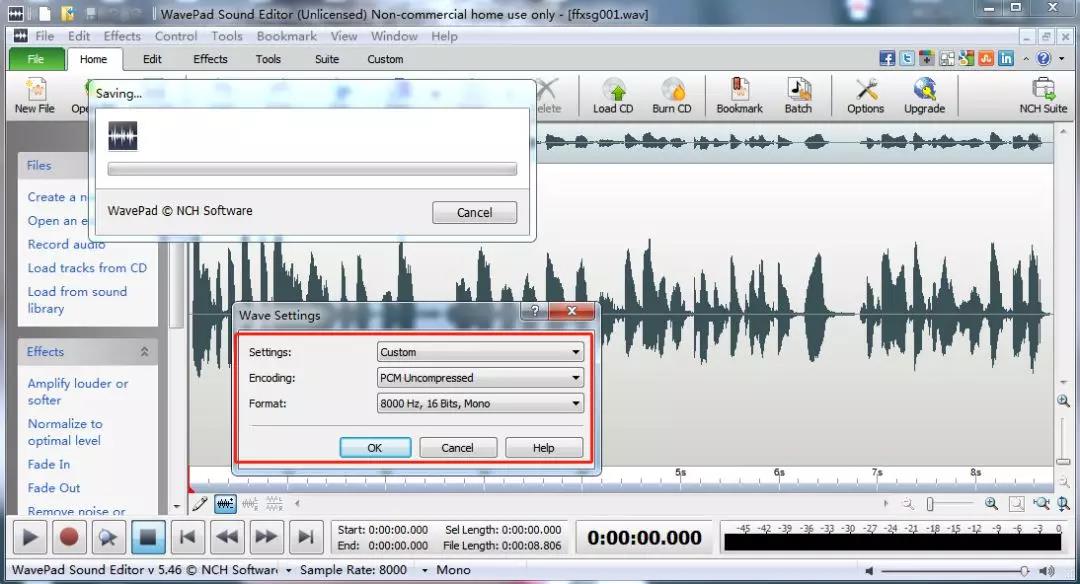Image resolution: width=1080 pixels, height=584 pixels.
Task: Click the New File toolbar icon
Action: click(34, 96)
